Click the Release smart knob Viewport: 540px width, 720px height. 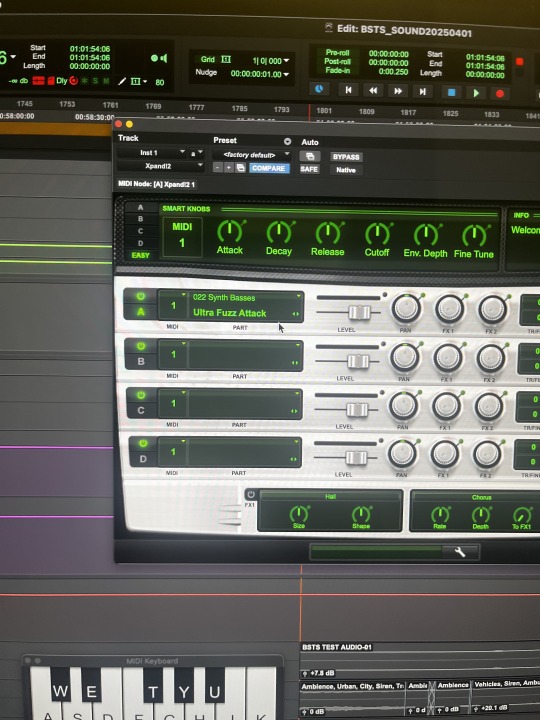pyautogui.click(x=328, y=234)
